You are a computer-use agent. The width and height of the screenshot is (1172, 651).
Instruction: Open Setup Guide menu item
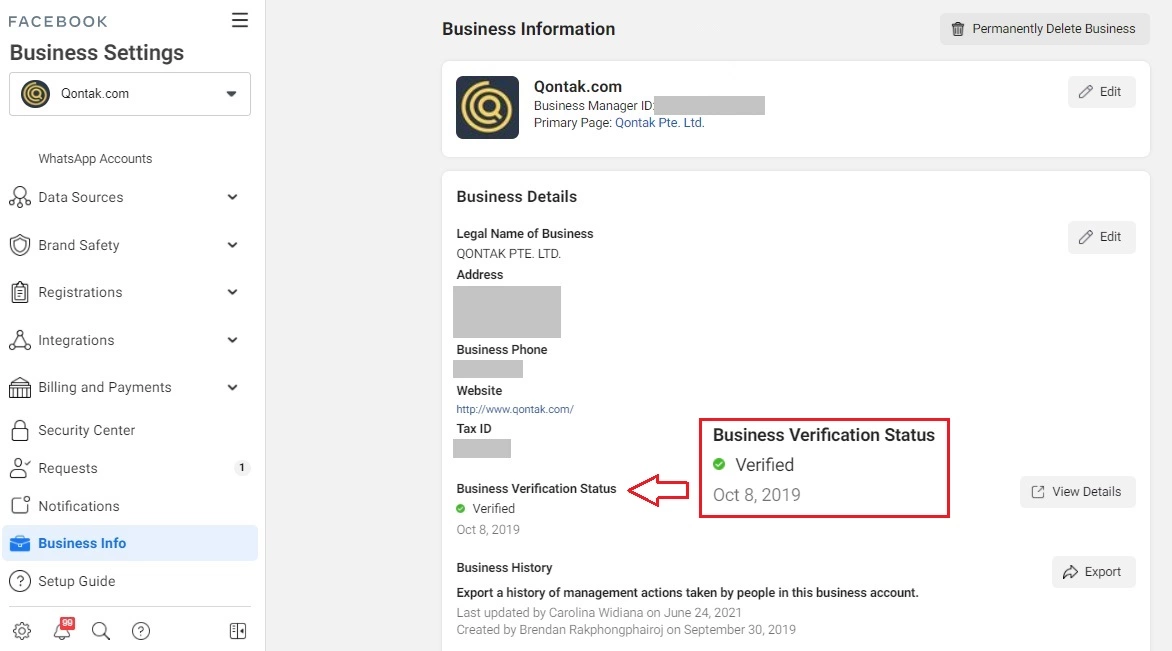[77, 581]
